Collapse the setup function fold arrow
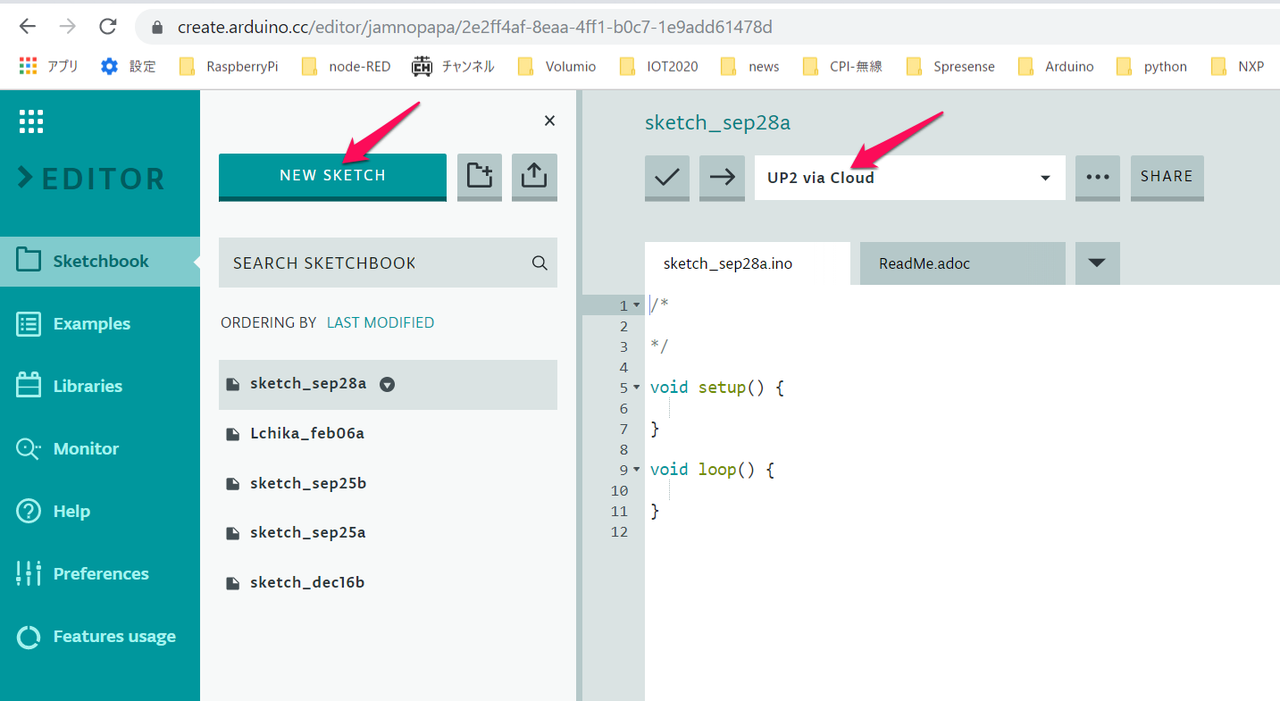The width and height of the screenshot is (1280, 701). coord(637,387)
